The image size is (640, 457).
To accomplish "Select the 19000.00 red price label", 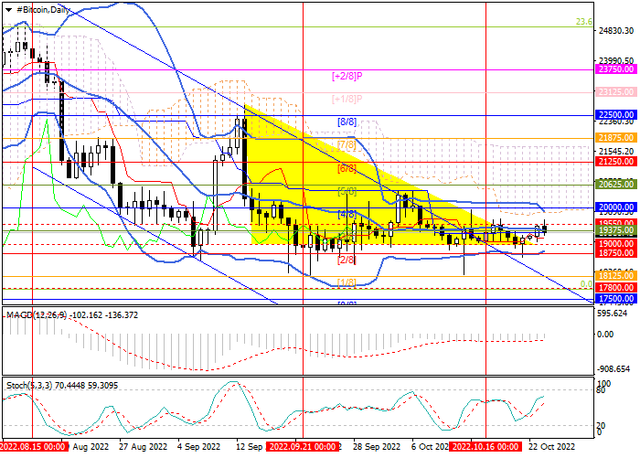I will pos(616,244).
